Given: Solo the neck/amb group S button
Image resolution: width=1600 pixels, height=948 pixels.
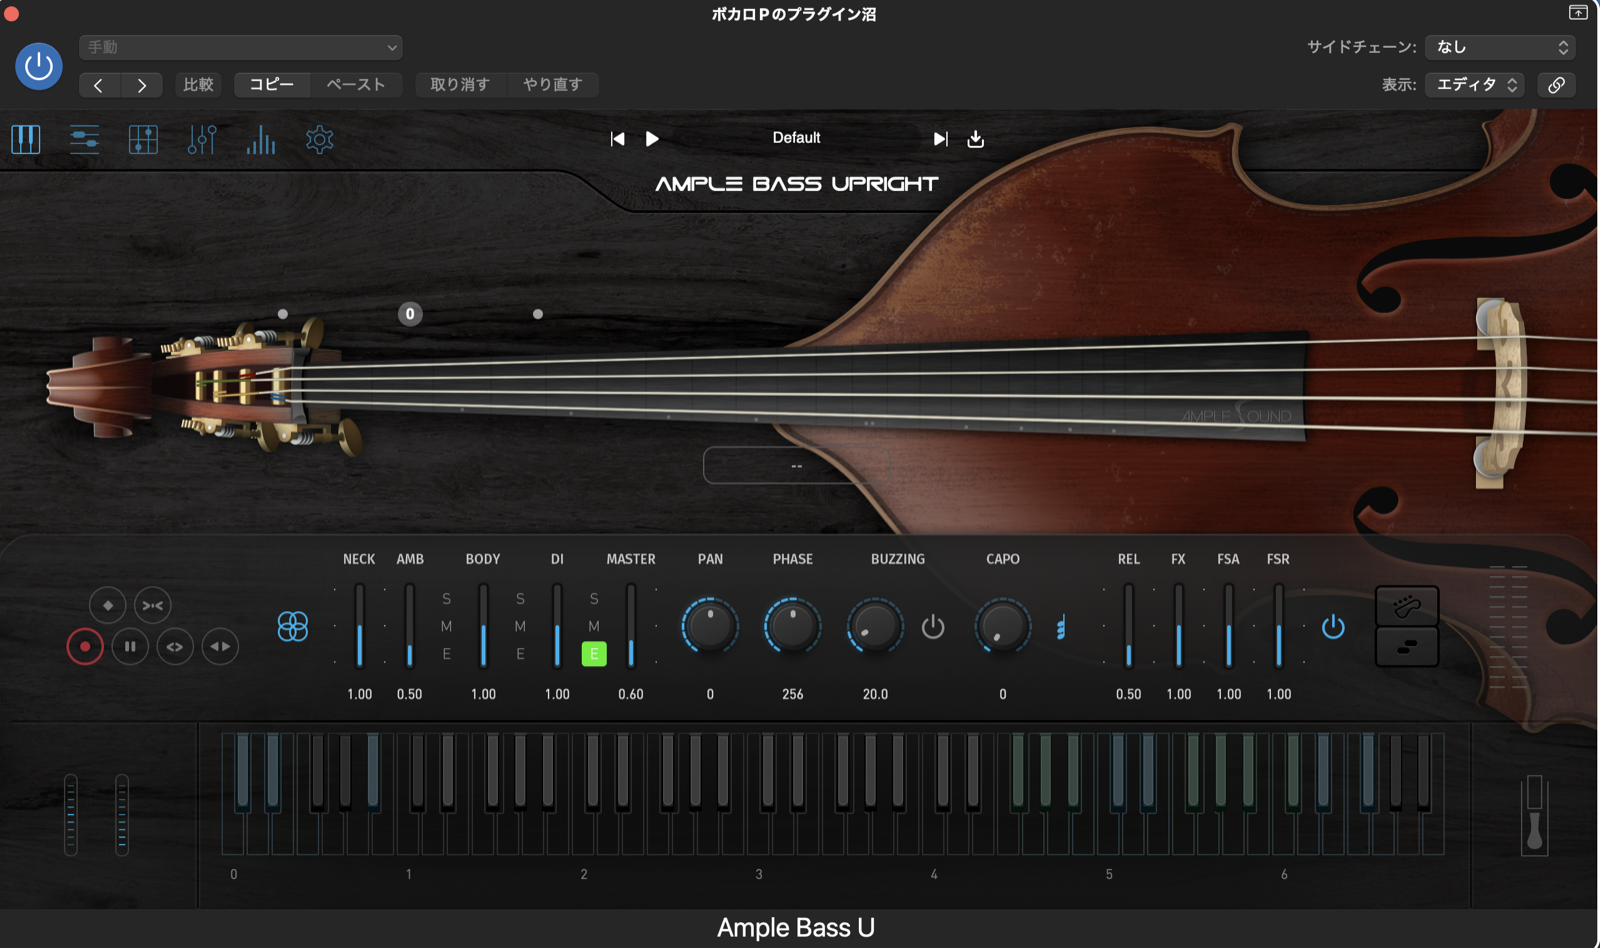Looking at the screenshot, I should pos(447,599).
